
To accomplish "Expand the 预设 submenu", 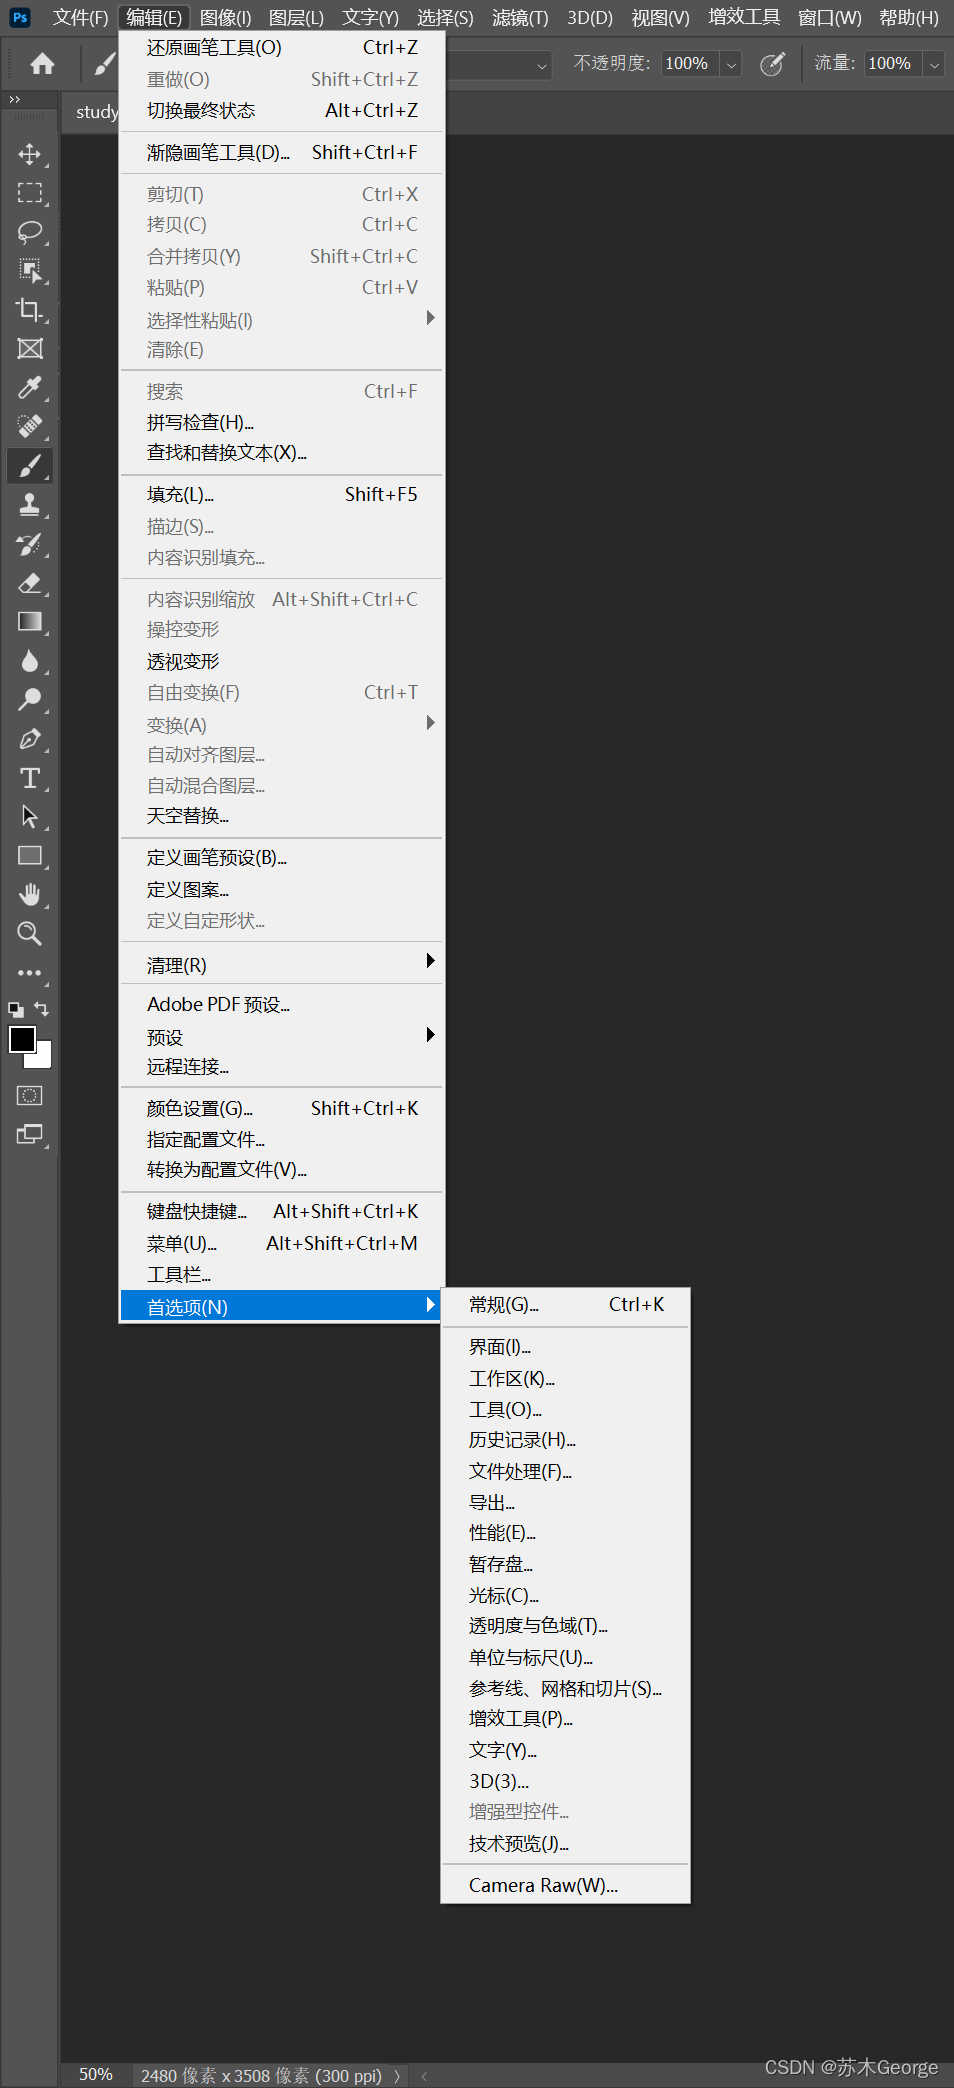I will click(x=430, y=1035).
